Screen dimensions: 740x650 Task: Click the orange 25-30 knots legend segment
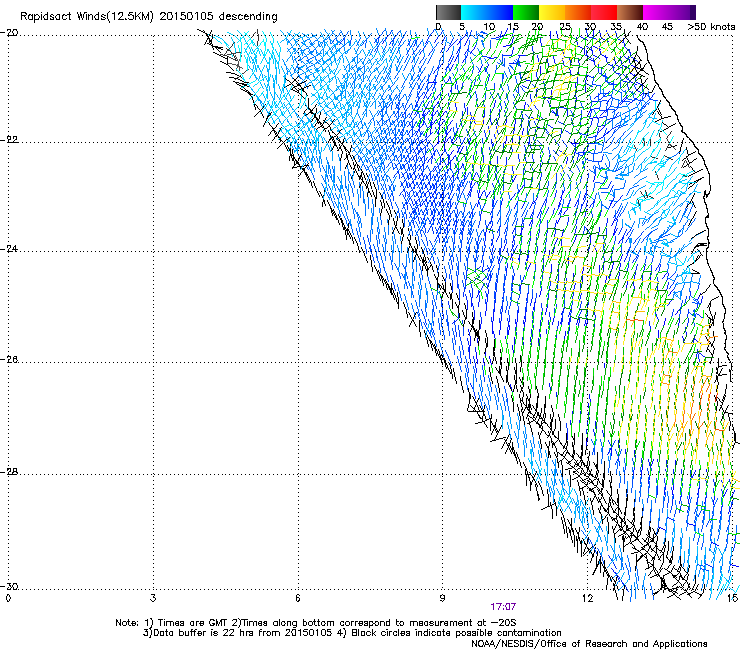click(x=578, y=12)
